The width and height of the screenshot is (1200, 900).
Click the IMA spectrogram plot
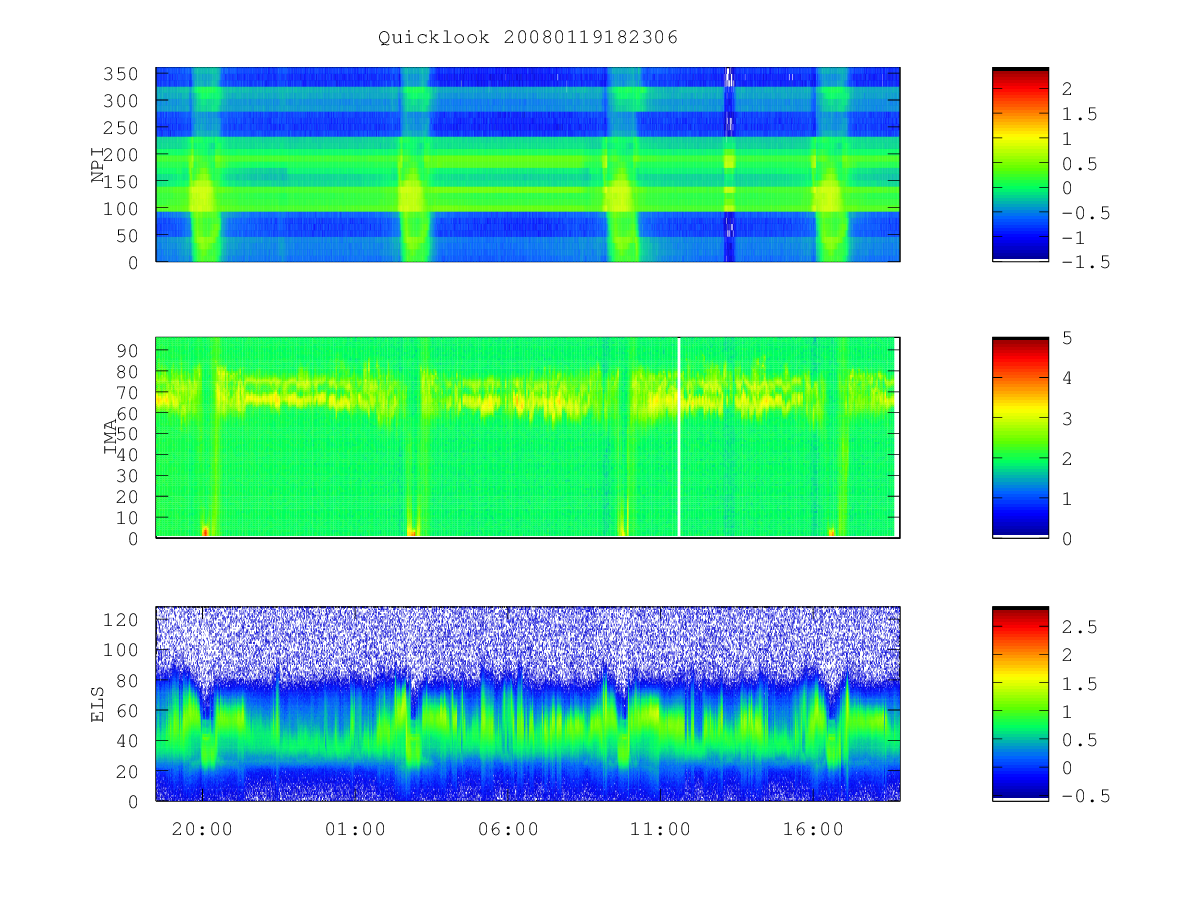[x=528, y=438]
